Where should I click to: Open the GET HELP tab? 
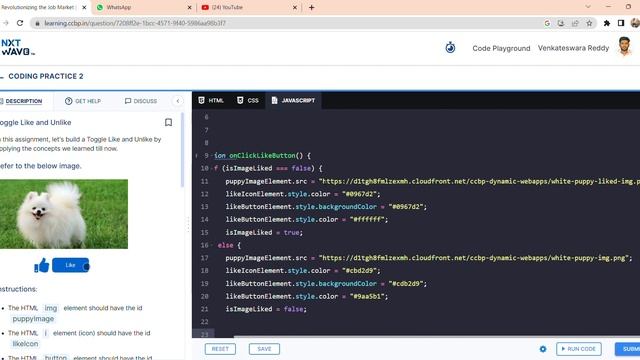click(x=83, y=101)
